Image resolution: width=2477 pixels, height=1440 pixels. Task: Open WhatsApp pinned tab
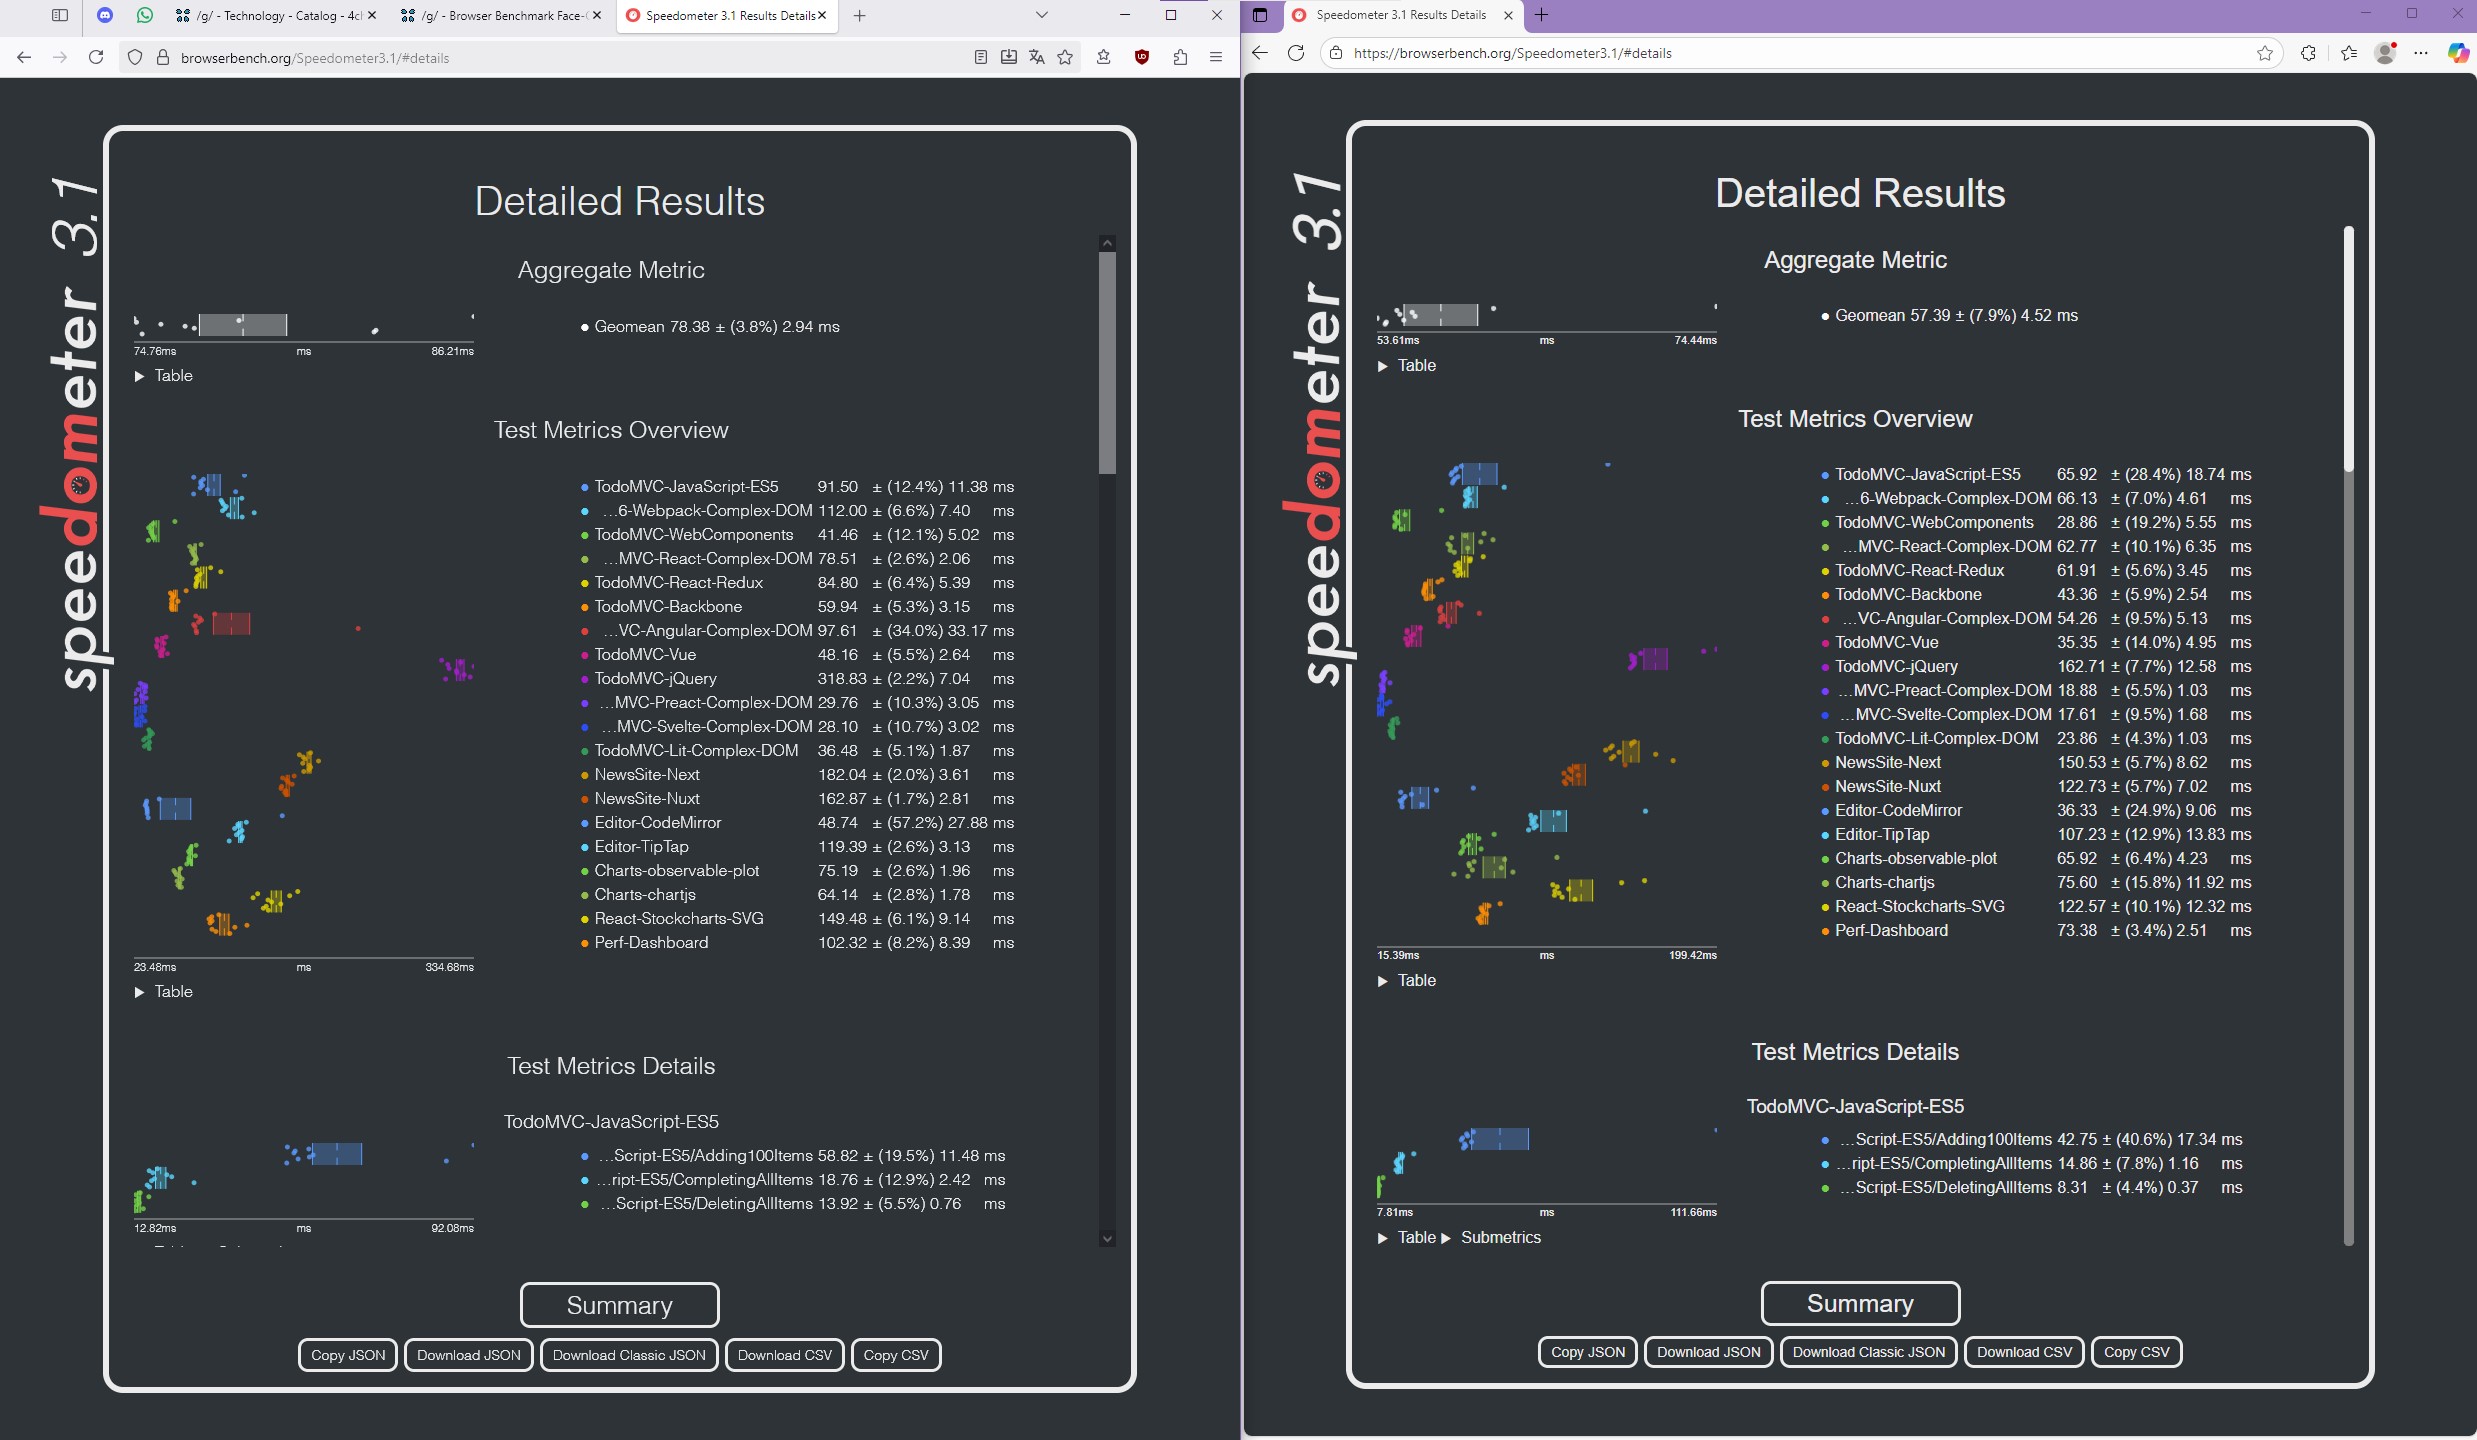pos(145,15)
